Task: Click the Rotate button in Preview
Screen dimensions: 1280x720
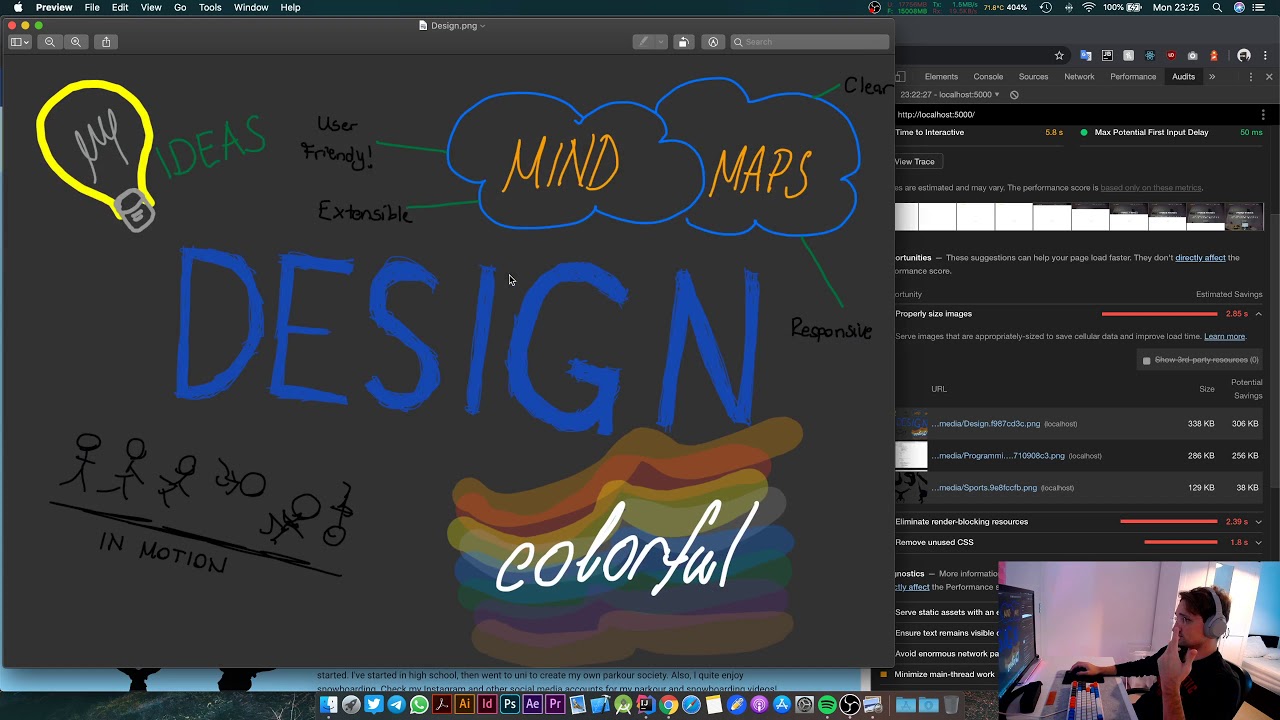Action: (x=683, y=42)
